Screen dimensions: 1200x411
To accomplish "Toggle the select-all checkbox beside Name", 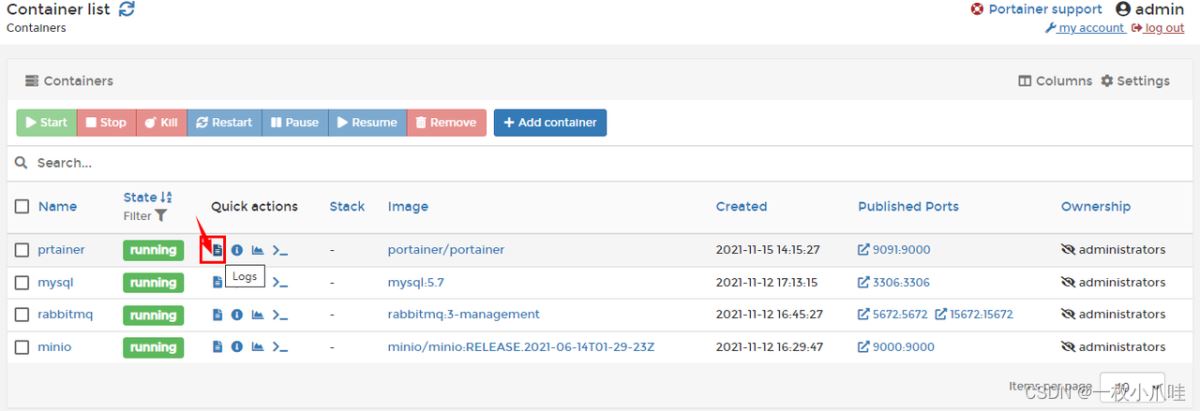I will 22,207.
